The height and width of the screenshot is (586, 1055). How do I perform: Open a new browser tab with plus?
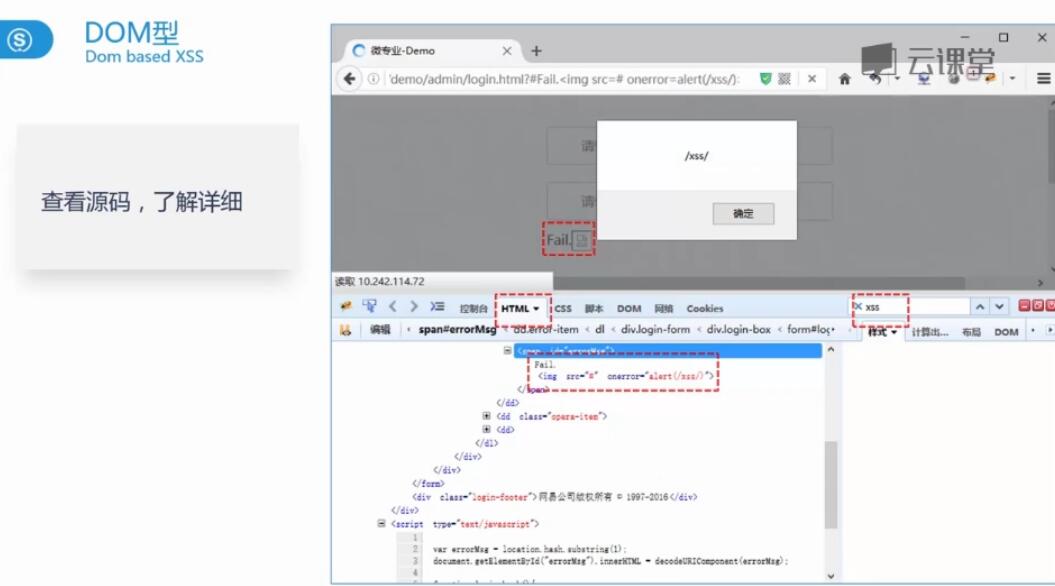point(536,51)
